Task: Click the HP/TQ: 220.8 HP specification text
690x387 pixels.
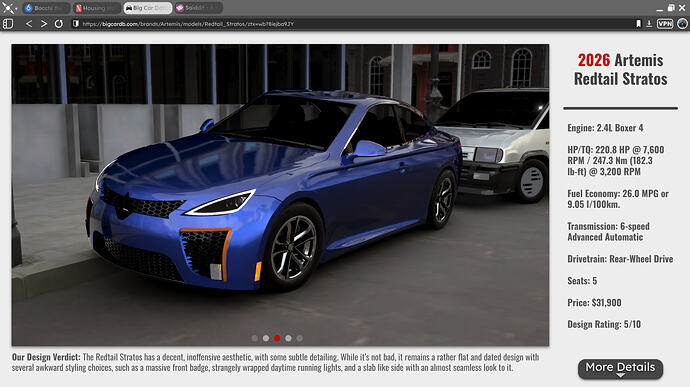Action: coord(616,161)
